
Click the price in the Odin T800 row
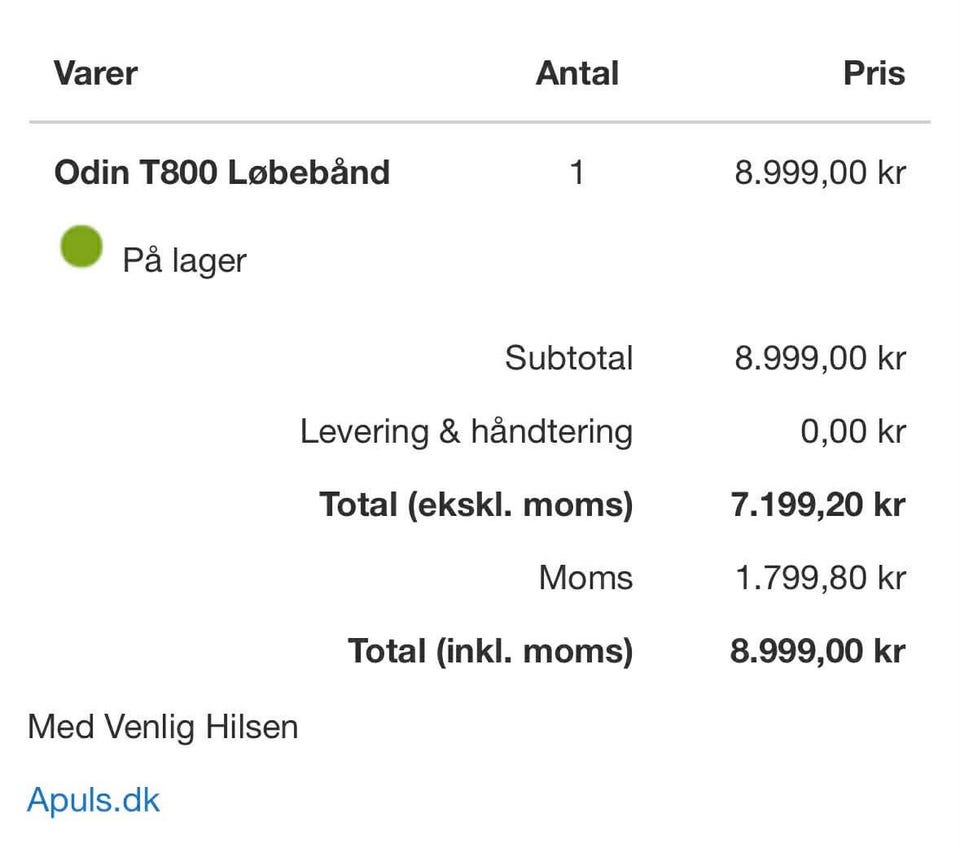point(820,173)
